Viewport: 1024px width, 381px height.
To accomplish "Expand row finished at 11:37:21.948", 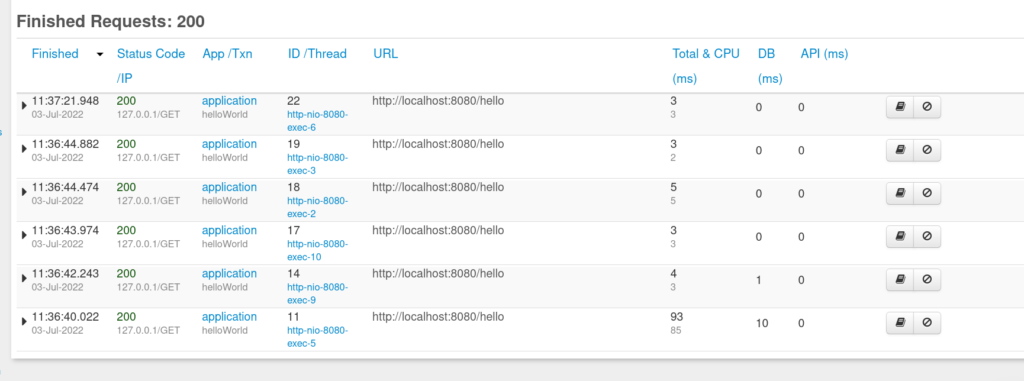I will coord(24,105).
